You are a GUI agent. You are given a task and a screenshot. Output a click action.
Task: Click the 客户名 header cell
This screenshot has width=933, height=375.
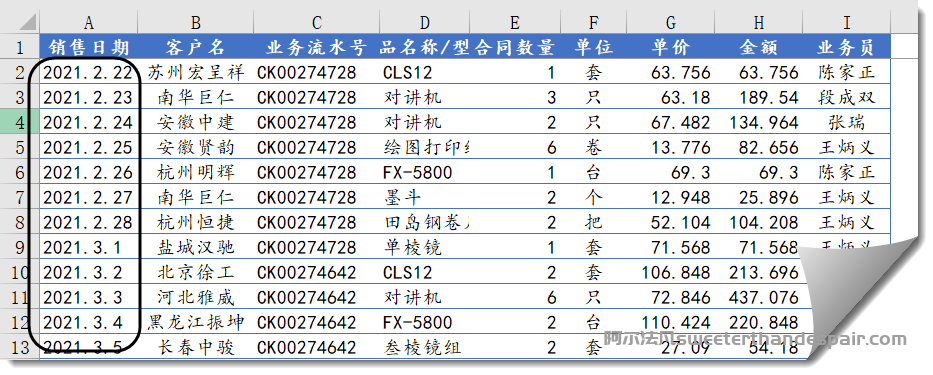[196, 46]
